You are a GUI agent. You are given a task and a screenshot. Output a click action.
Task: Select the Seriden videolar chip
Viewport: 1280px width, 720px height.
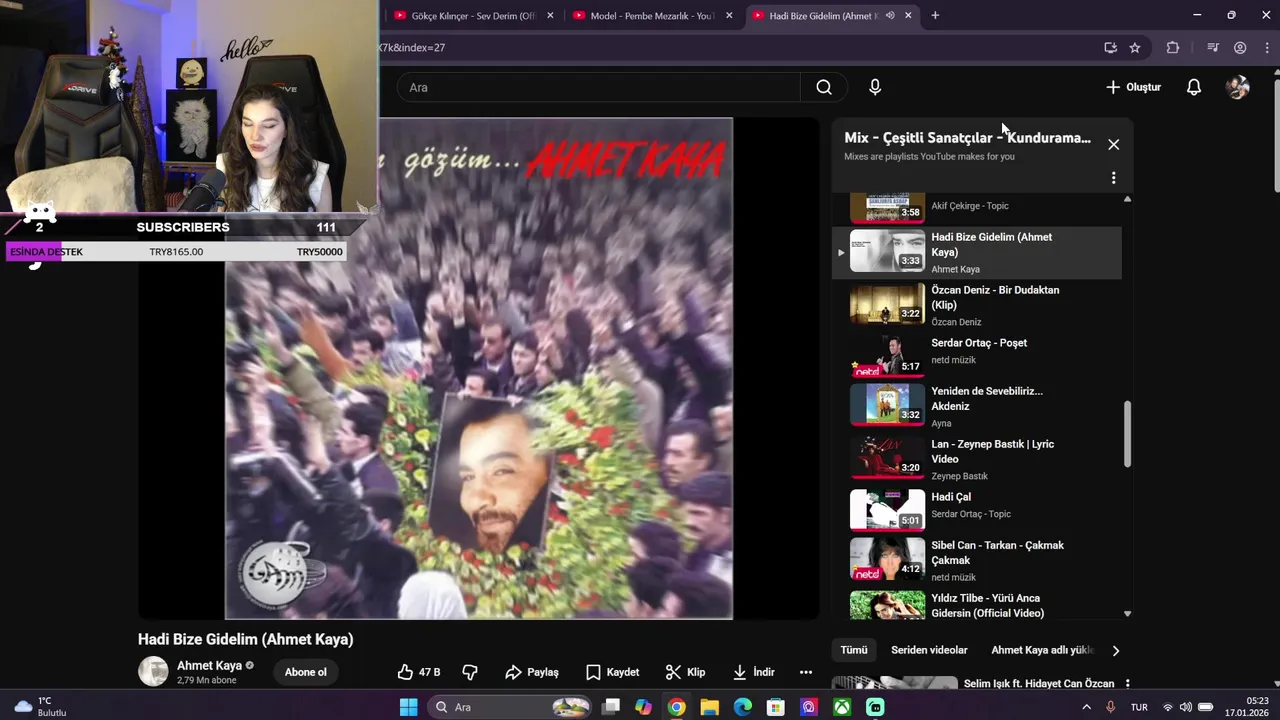(929, 650)
